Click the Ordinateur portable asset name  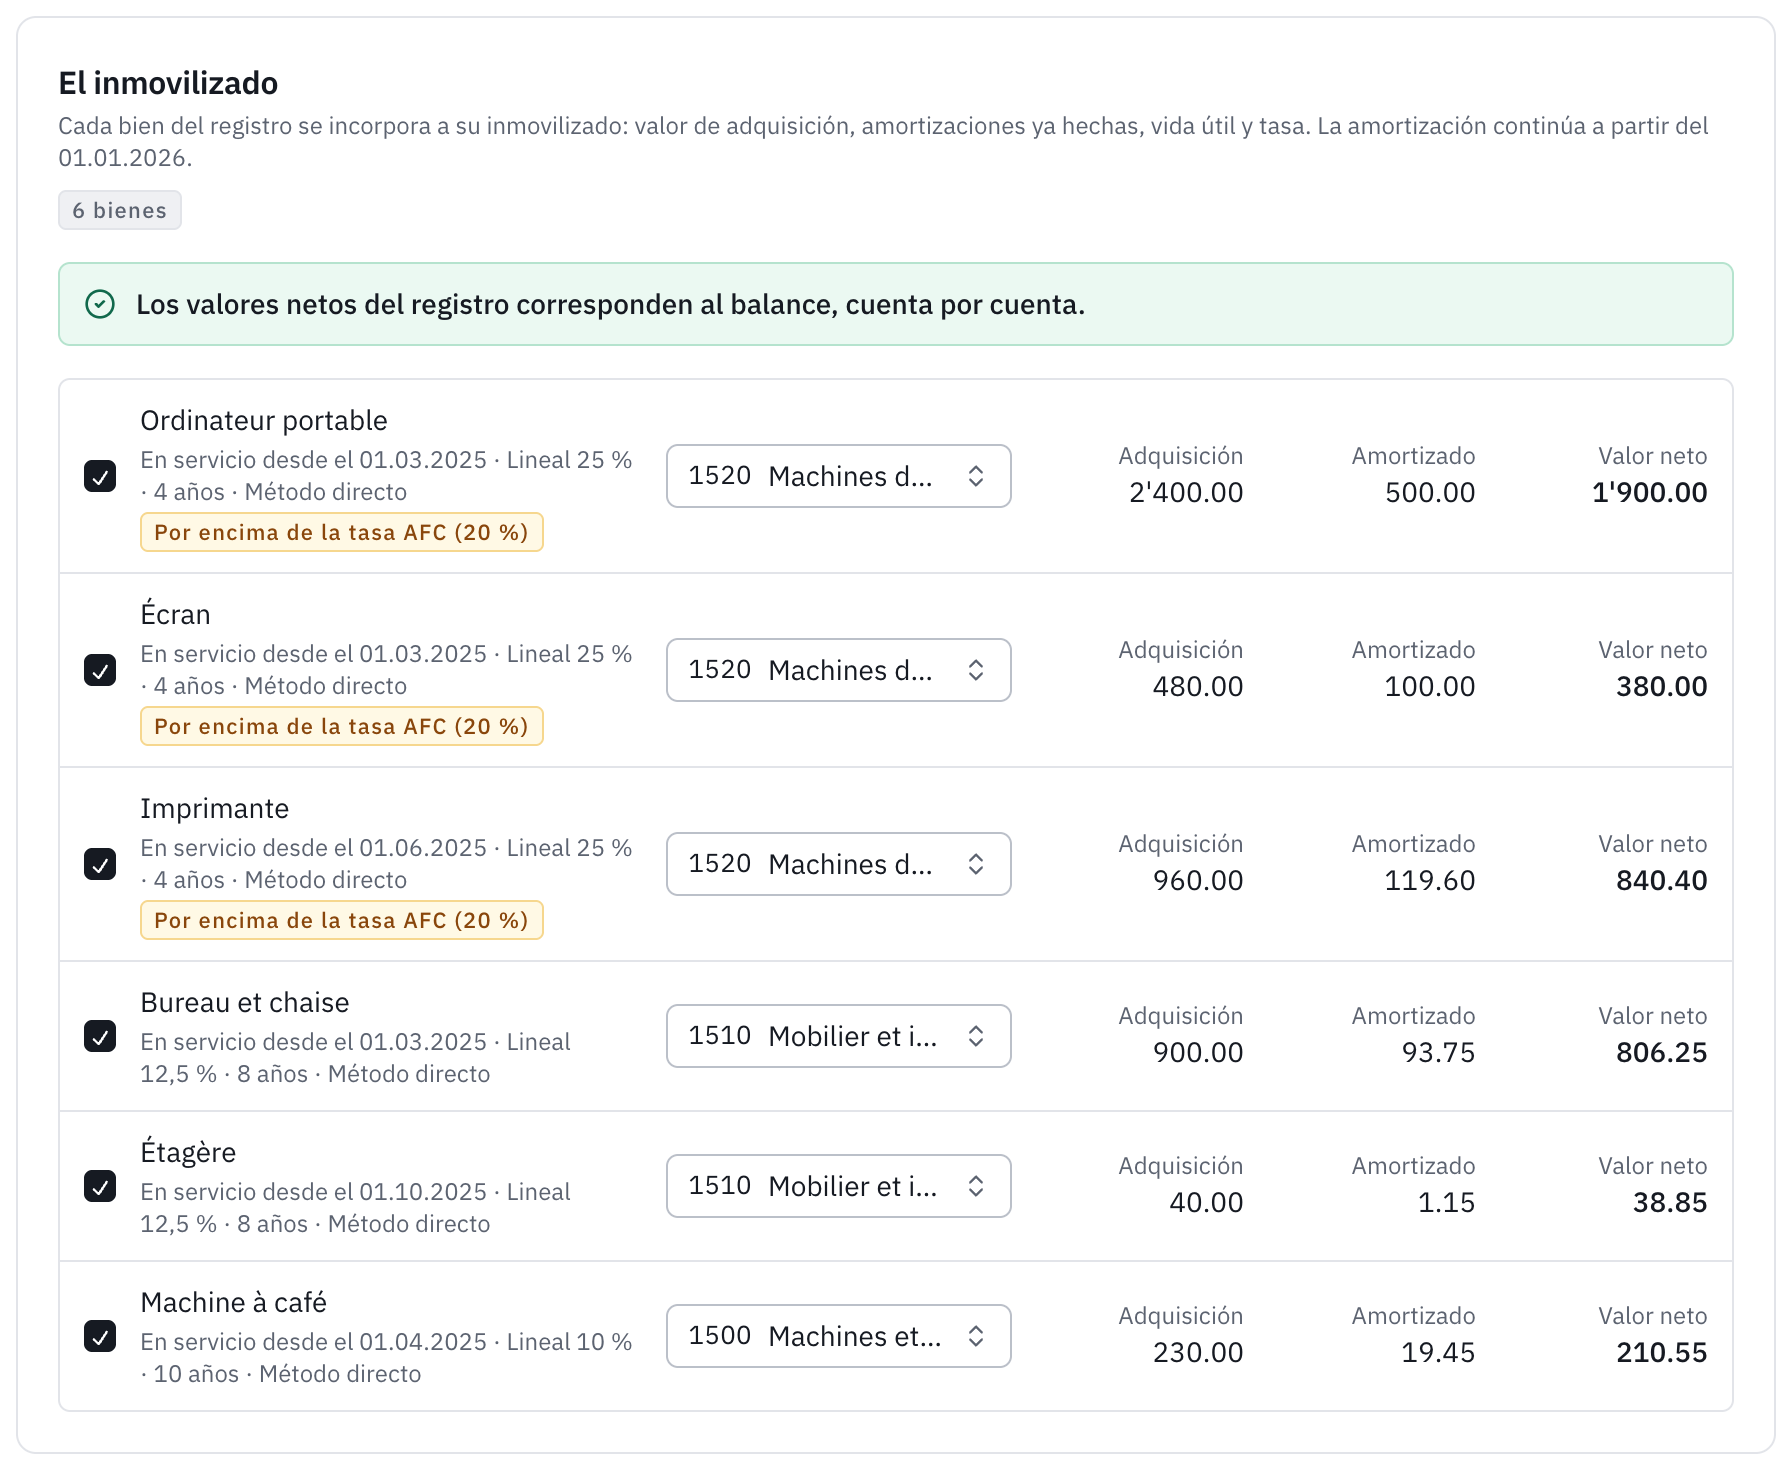point(264,420)
